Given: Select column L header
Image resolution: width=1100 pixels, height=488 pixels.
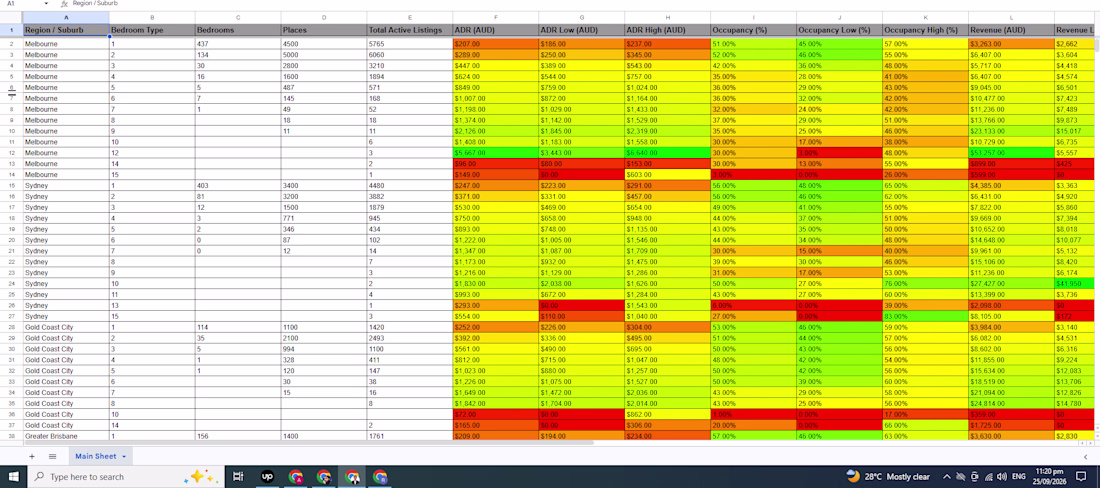Looking at the screenshot, I should [x=1011, y=17].
